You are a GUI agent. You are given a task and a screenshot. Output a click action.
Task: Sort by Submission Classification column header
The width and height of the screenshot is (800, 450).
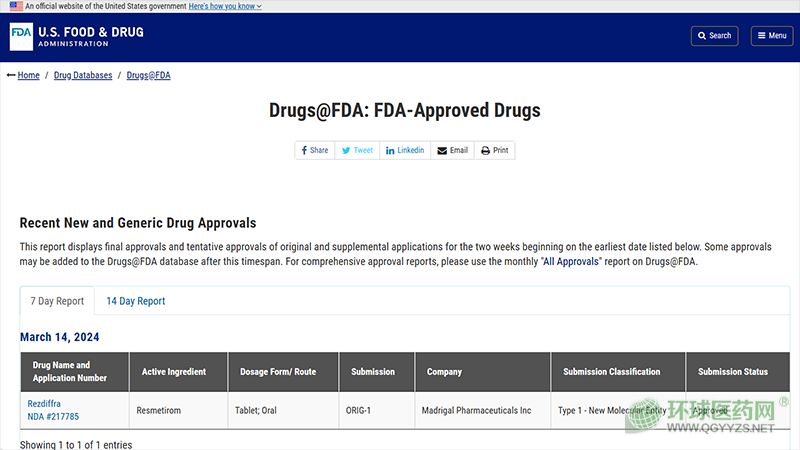click(611, 372)
